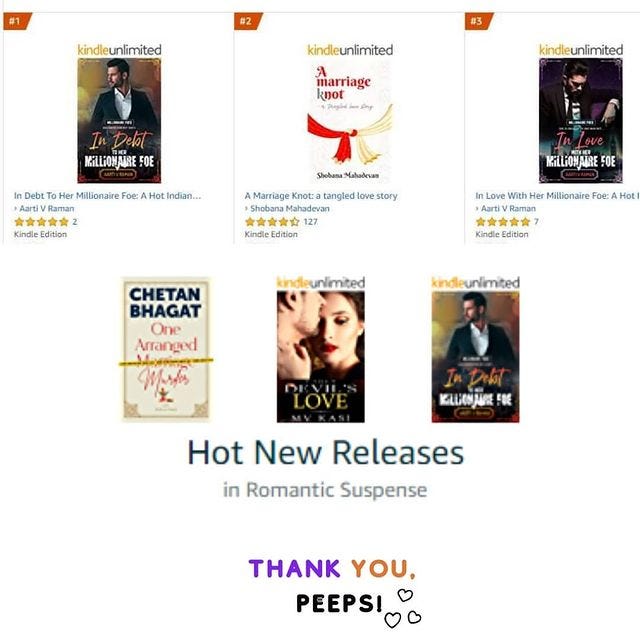640x640 pixels.
Task: Visit Aarti V Raman author page under #1
Action: 47,208
